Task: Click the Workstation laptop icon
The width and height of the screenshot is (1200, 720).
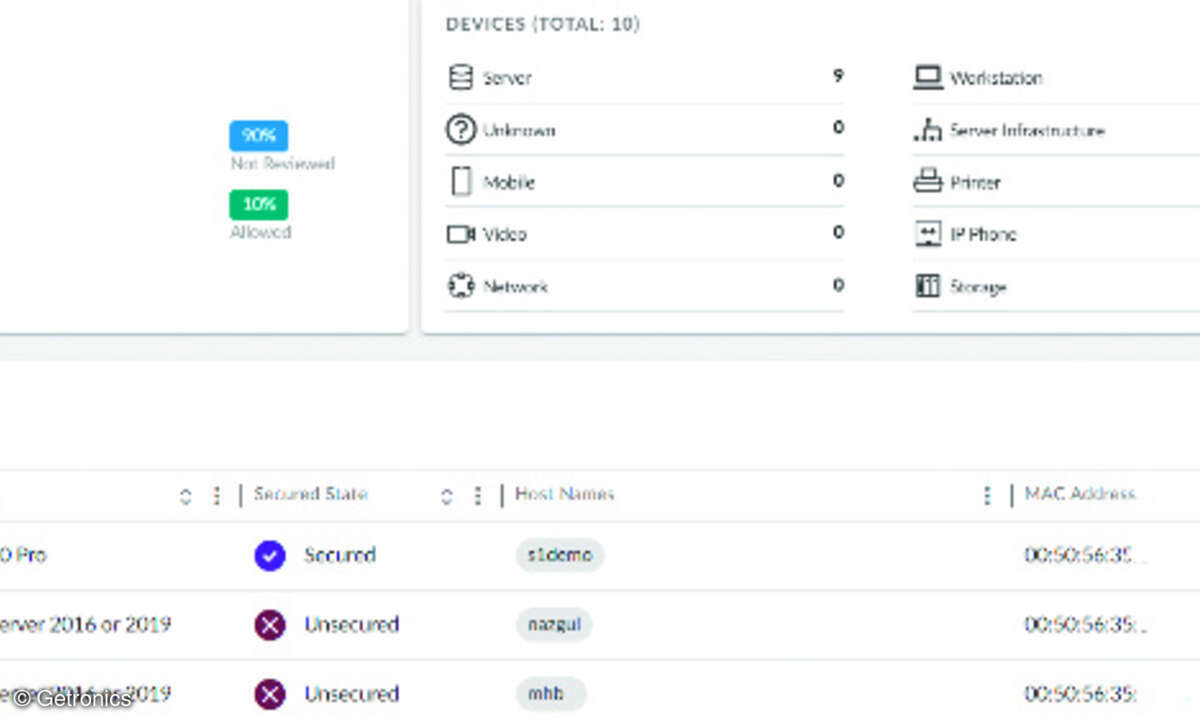Action: pos(928,78)
